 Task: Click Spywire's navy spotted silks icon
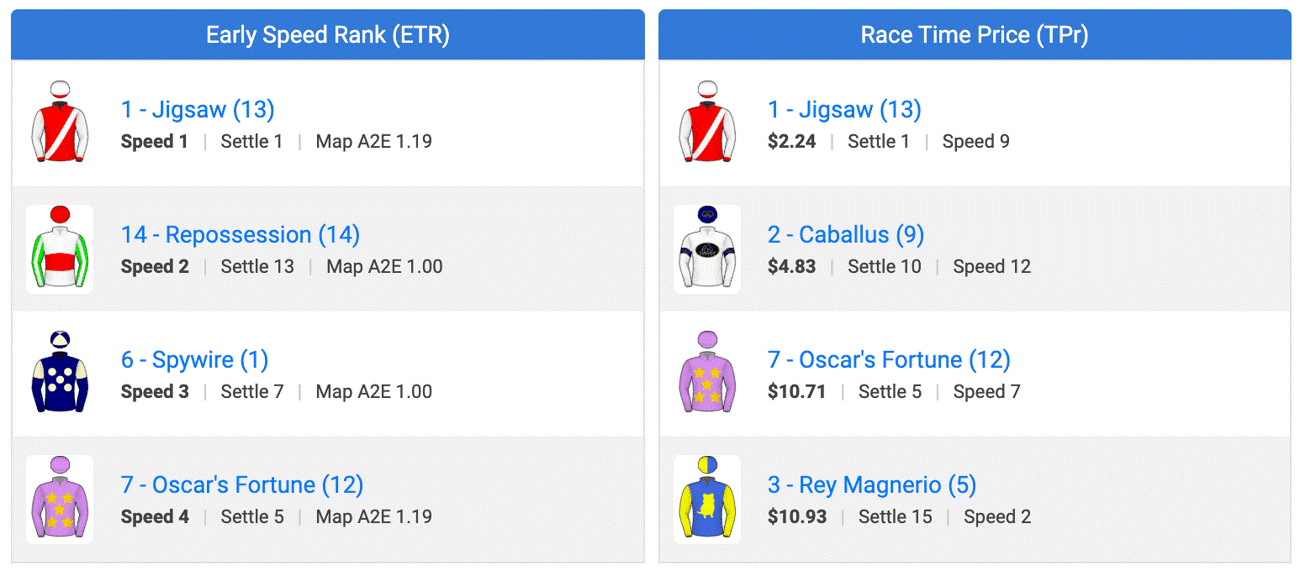coord(60,373)
